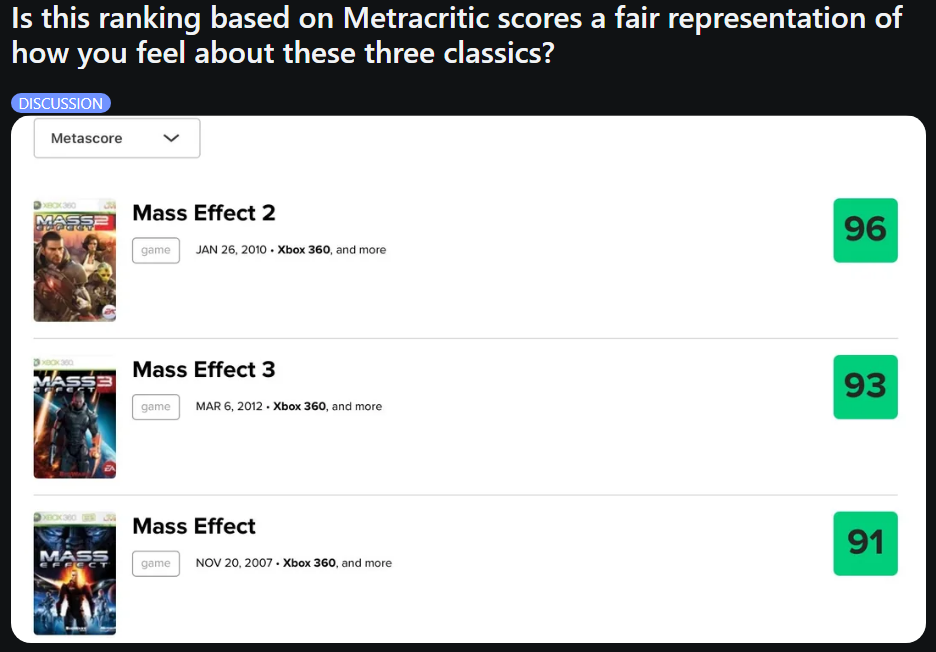Click the green 93 score badge
Viewport: 936px width, 652px height.
[865, 387]
